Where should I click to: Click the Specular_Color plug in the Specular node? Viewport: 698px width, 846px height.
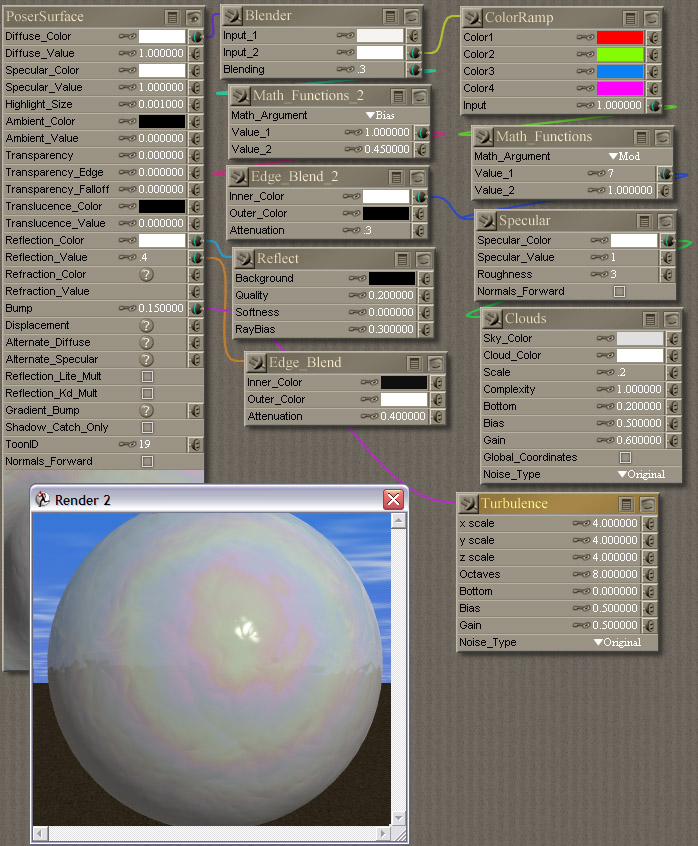tap(668, 241)
